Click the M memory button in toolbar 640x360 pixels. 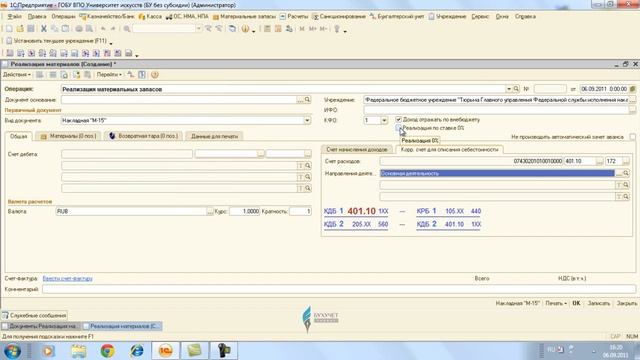302,29
